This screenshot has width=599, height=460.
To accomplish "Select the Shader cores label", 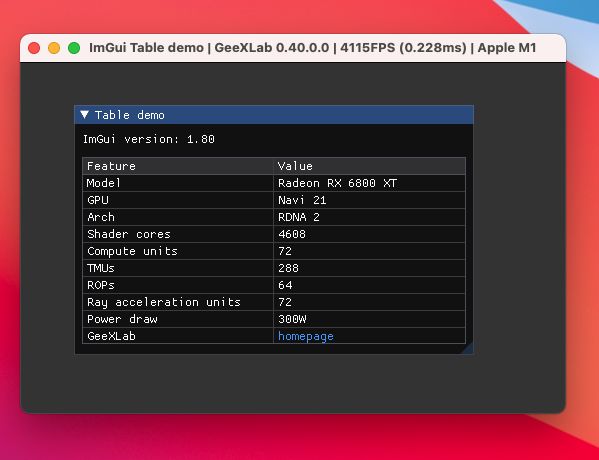I will (x=129, y=234).
